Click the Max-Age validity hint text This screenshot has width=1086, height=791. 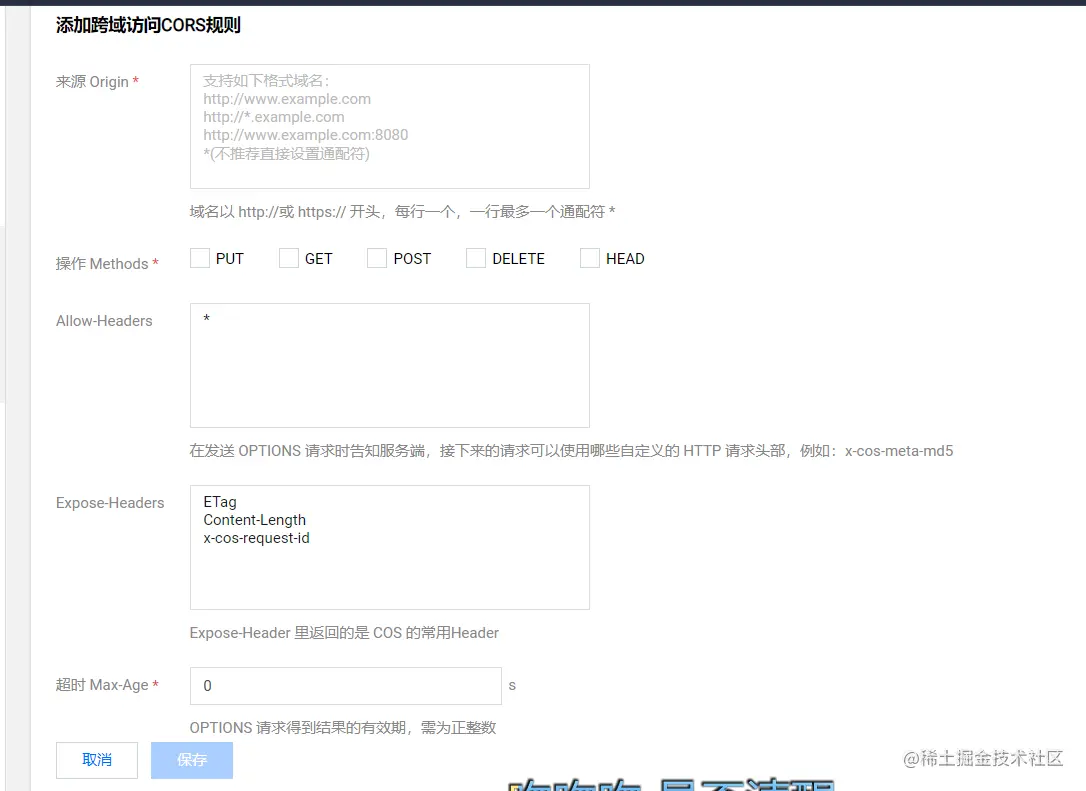tap(343, 728)
